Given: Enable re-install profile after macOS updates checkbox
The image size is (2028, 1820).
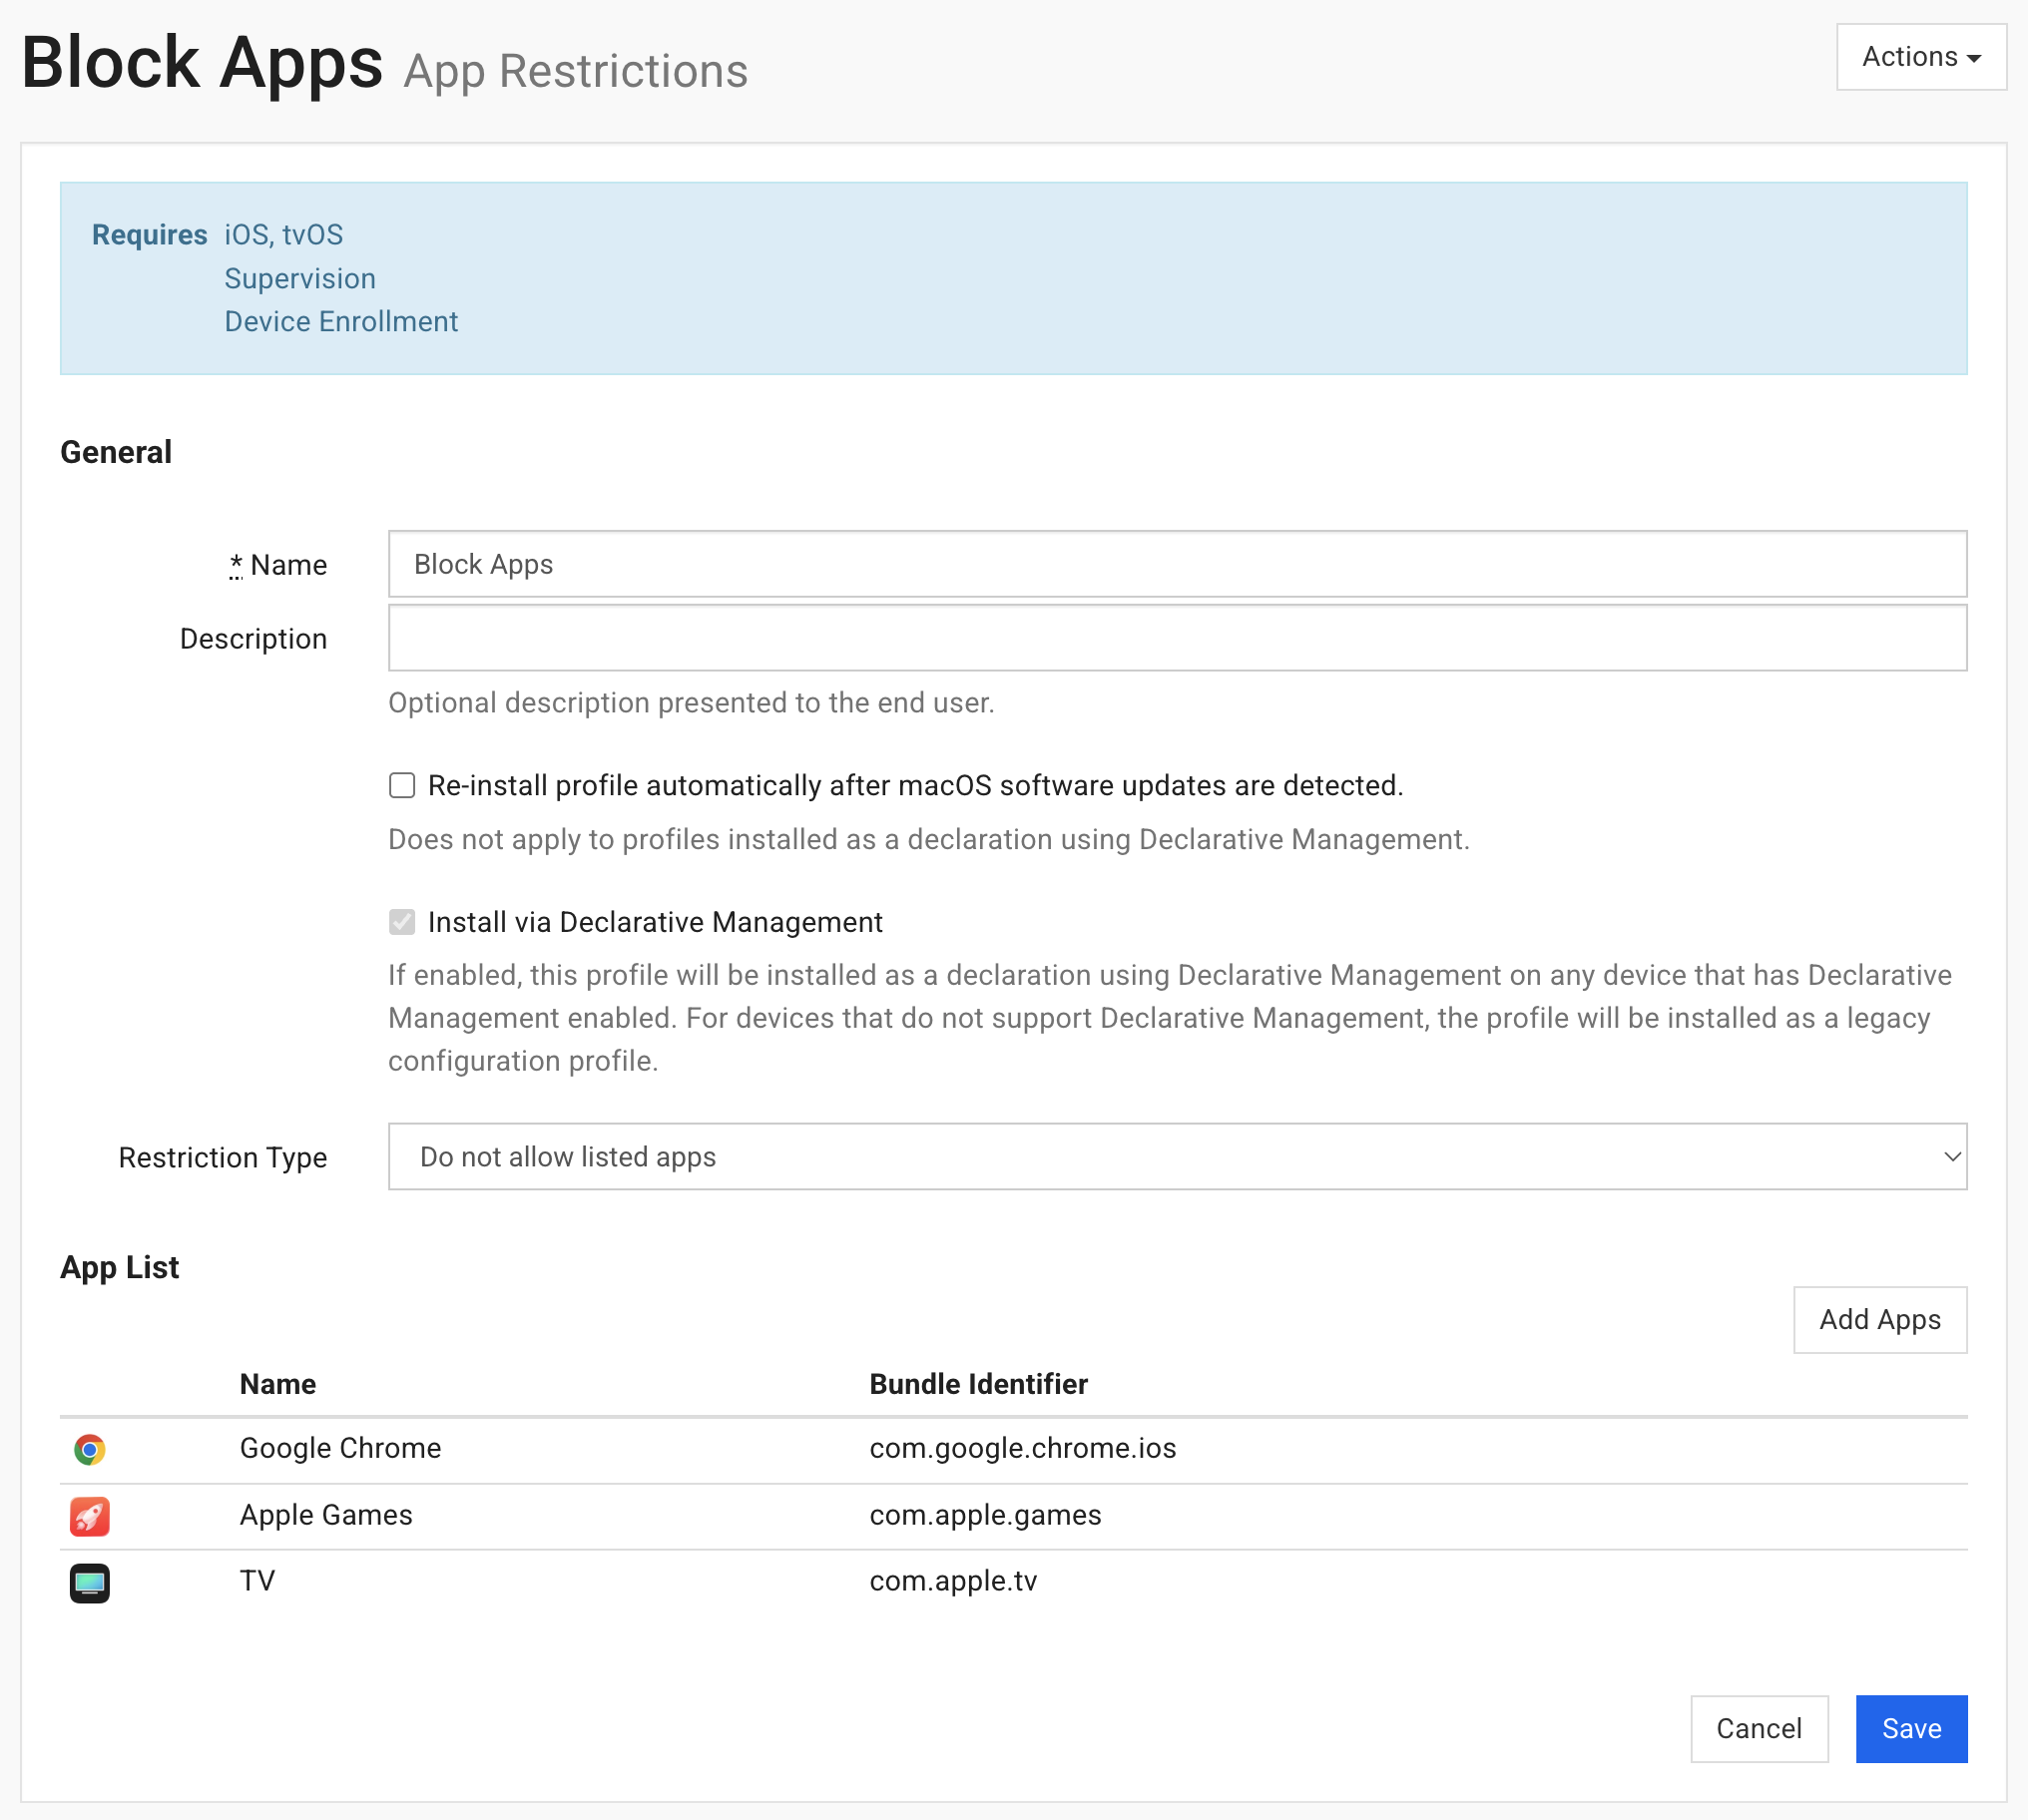Looking at the screenshot, I should pyautogui.click(x=402, y=786).
